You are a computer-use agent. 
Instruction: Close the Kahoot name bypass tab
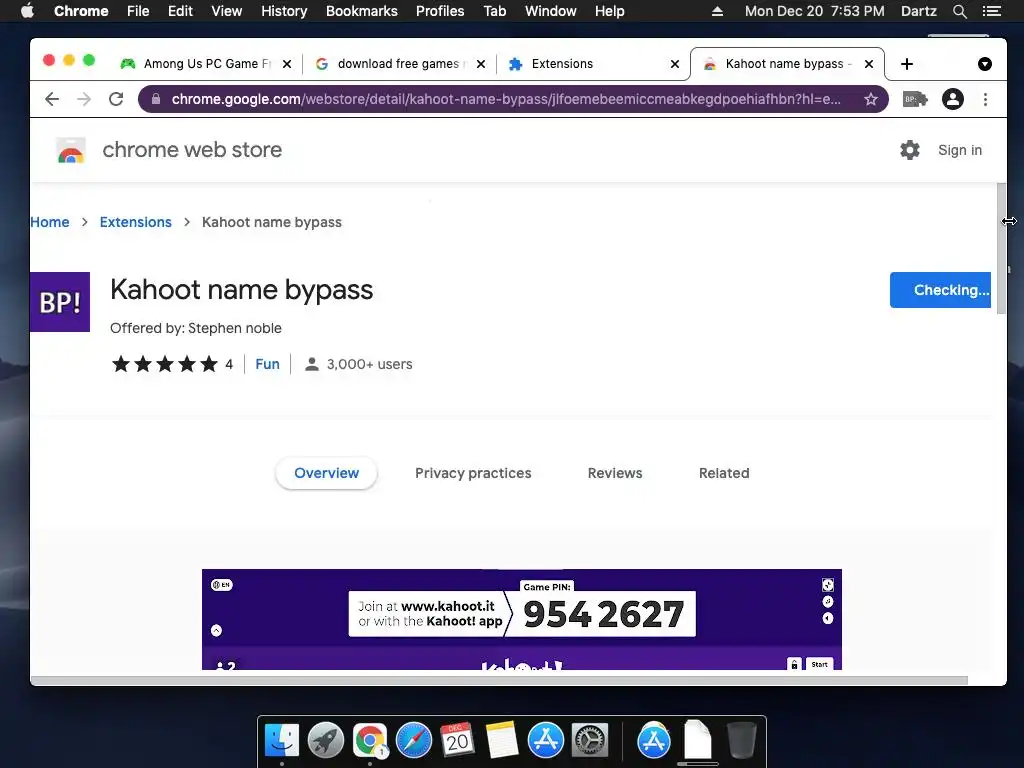869,64
